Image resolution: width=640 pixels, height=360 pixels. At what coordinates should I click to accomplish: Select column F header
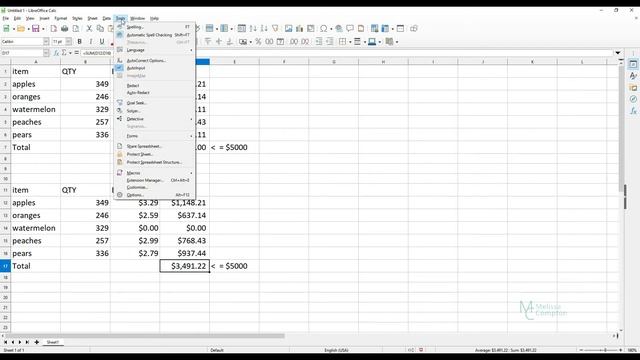point(284,62)
